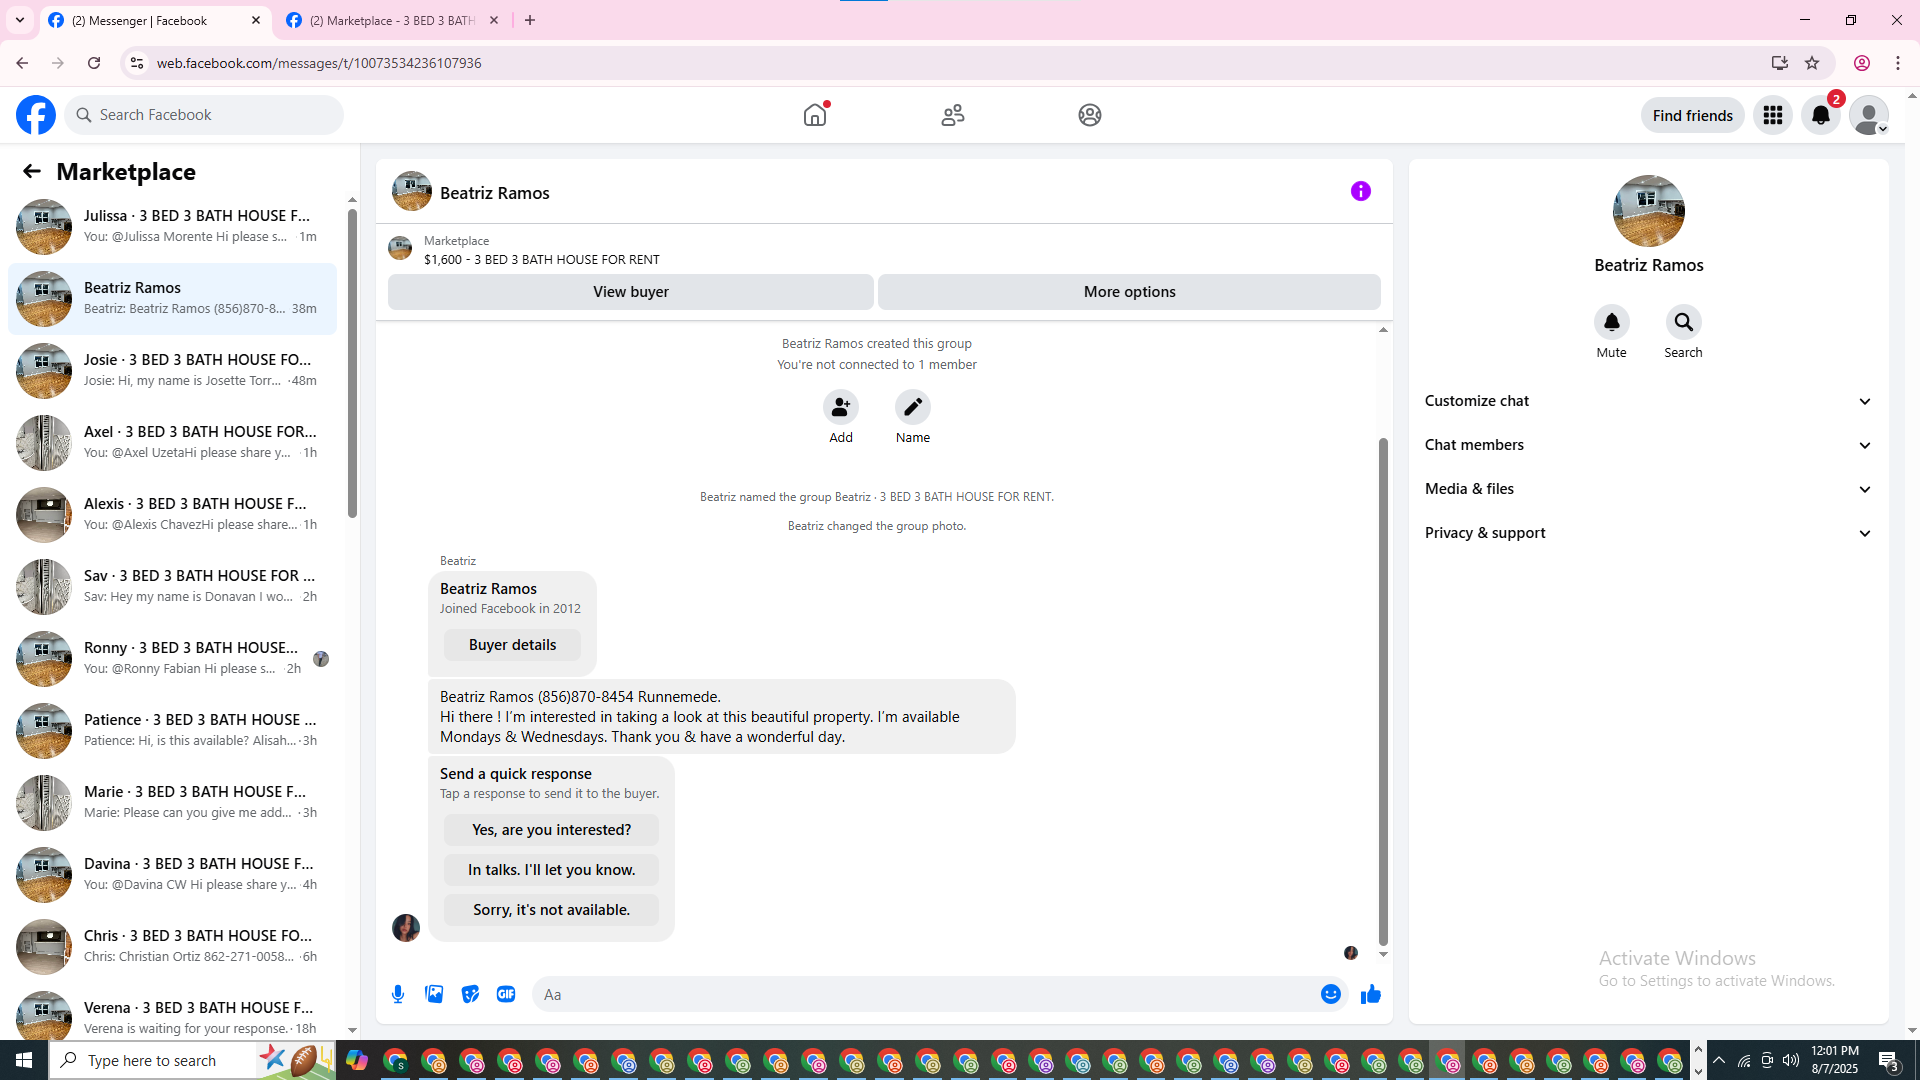The image size is (1920, 1080).
Task: Expand the Customize chat section
Action: click(x=1648, y=401)
